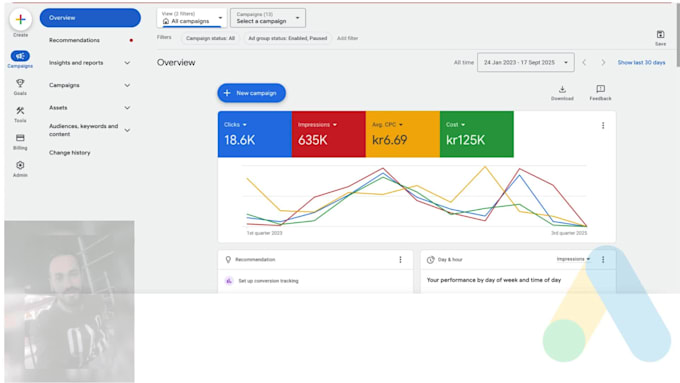
Task: Click the conversion tracking purple icon
Action: click(x=229, y=281)
